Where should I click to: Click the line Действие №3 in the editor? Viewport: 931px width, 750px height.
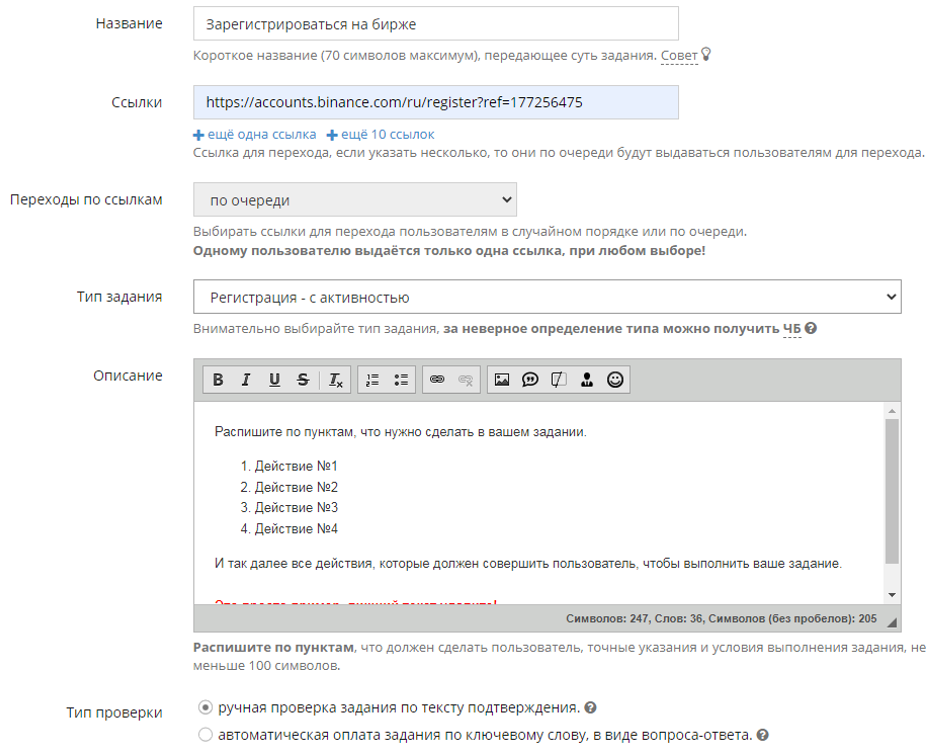click(296, 508)
